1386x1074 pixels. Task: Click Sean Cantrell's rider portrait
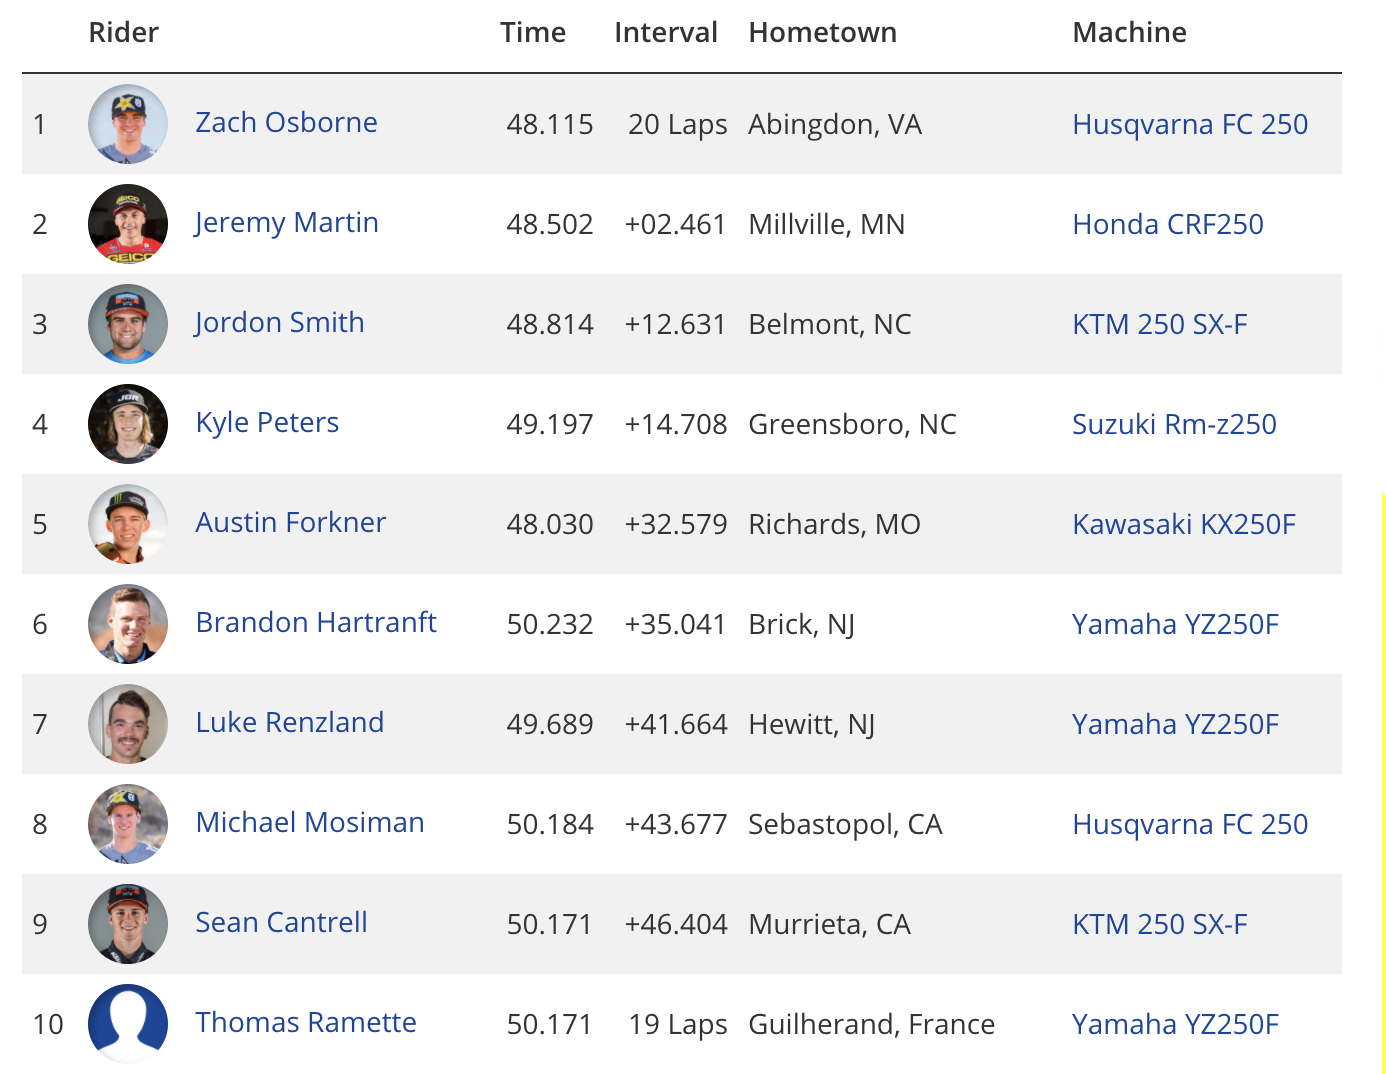point(128,924)
